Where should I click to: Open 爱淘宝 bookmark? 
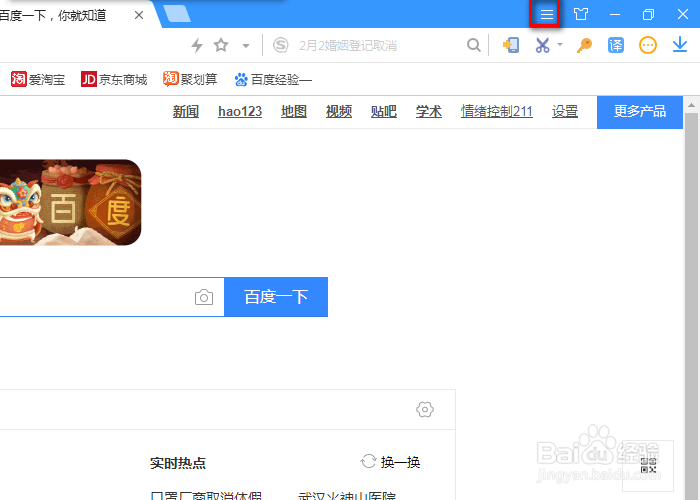(38, 79)
